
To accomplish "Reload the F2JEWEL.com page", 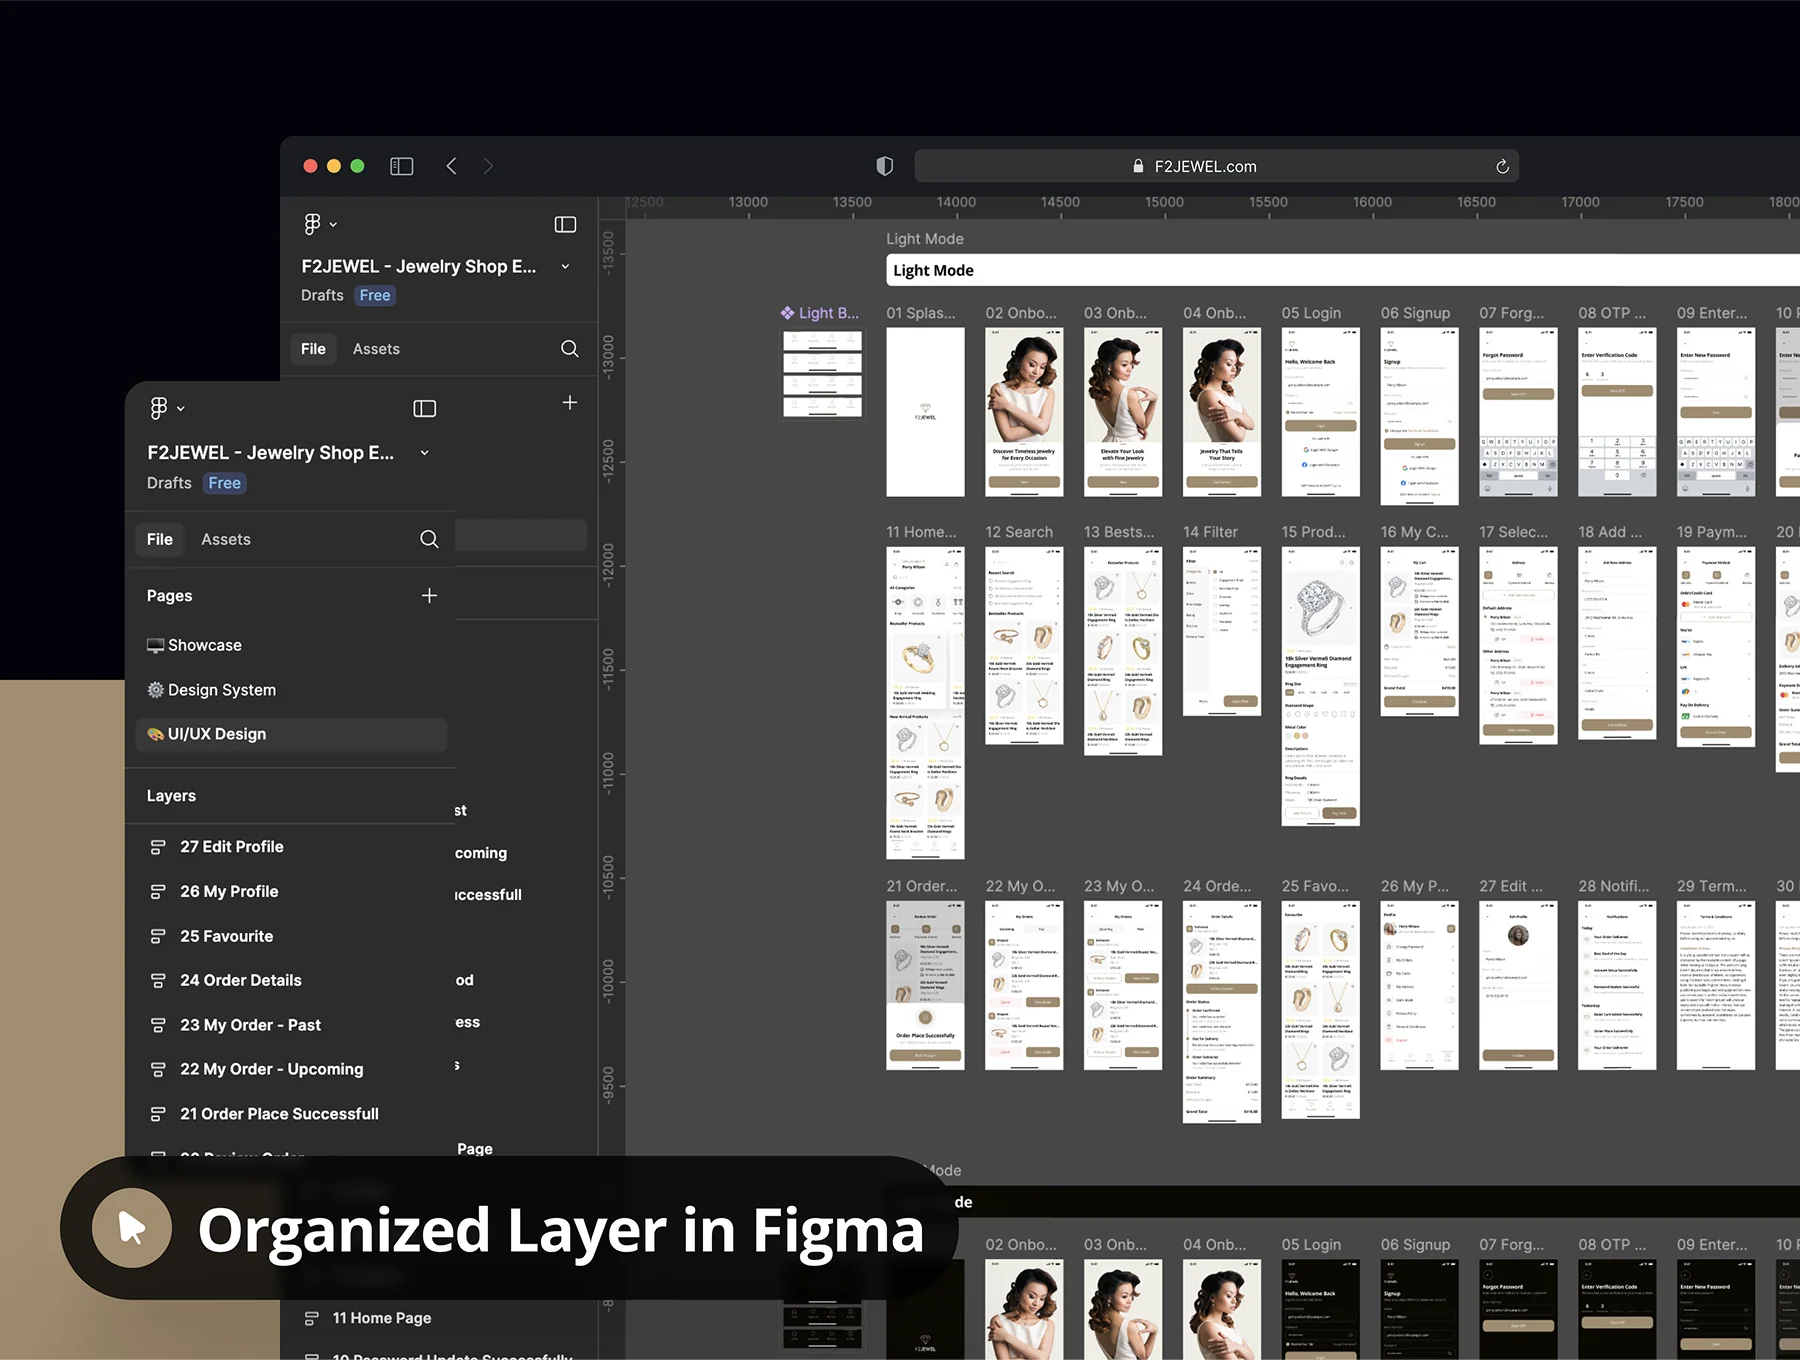I will coord(1502,167).
